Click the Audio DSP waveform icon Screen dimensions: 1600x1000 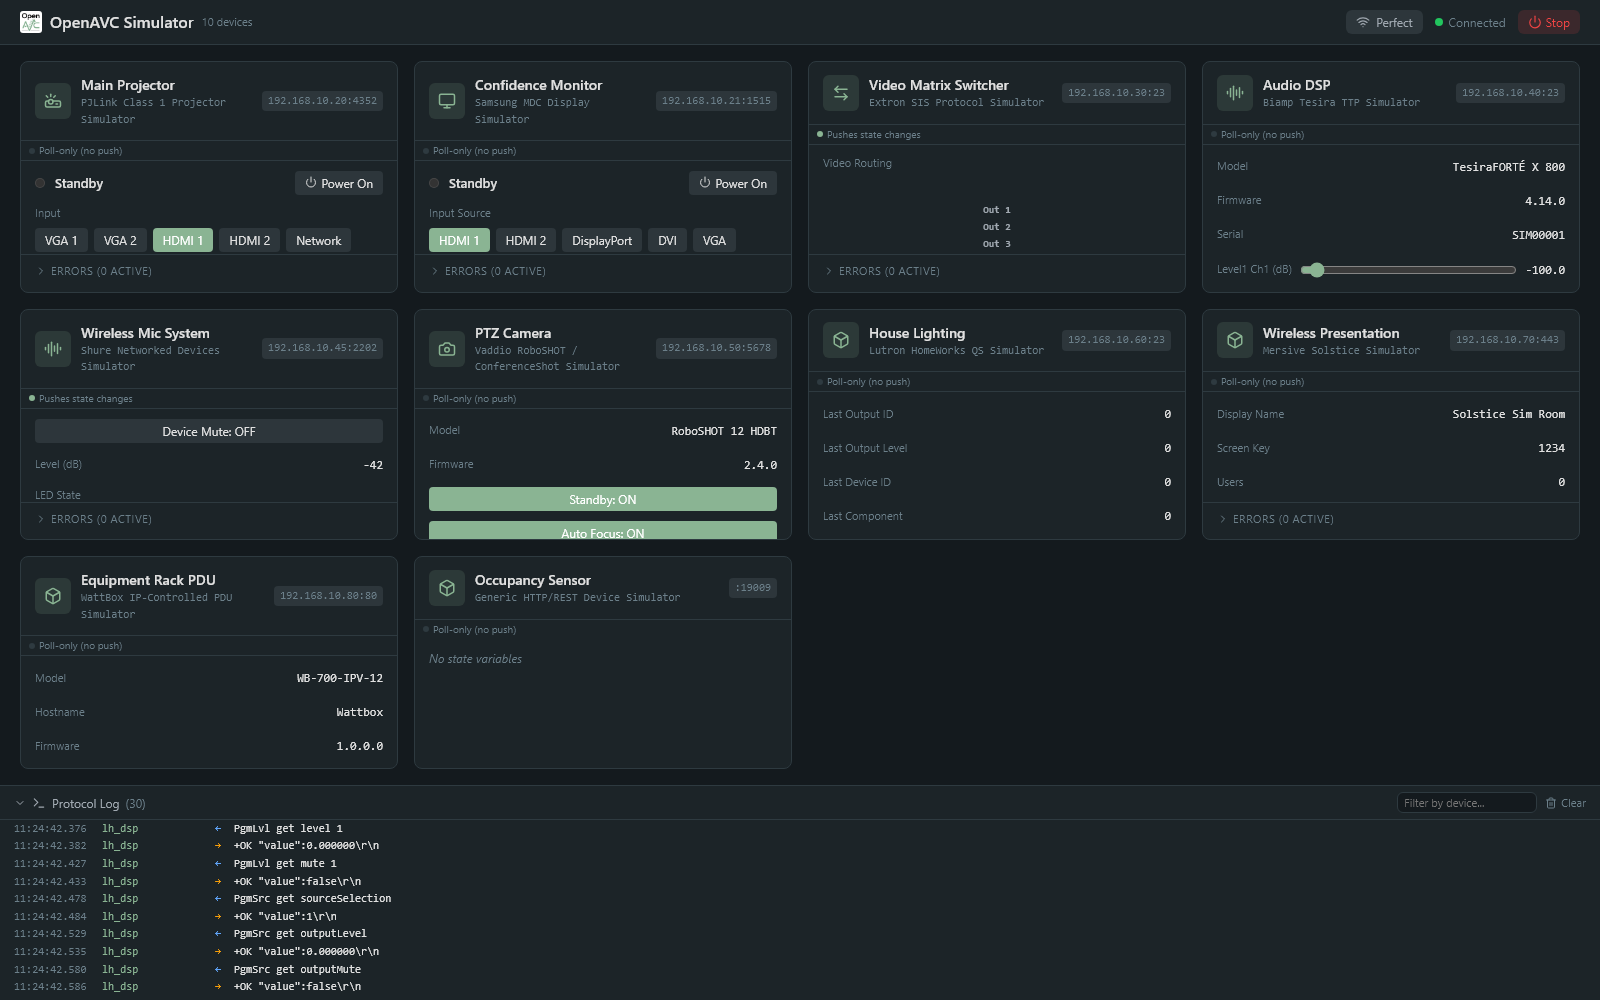tap(1235, 93)
